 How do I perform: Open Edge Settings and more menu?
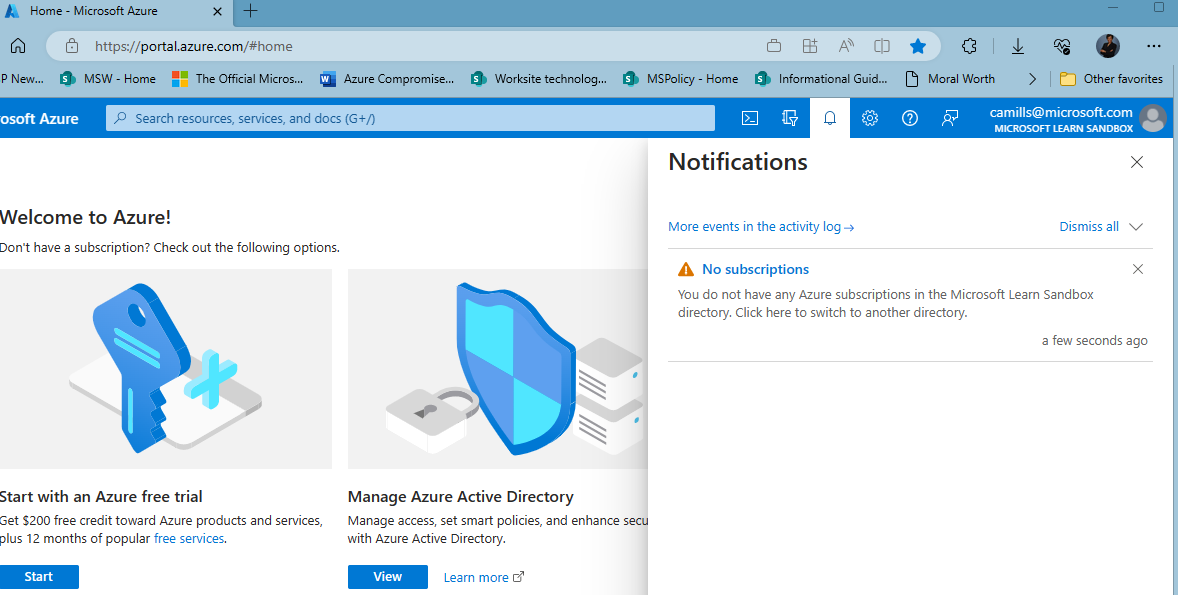click(x=1154, y=46)
